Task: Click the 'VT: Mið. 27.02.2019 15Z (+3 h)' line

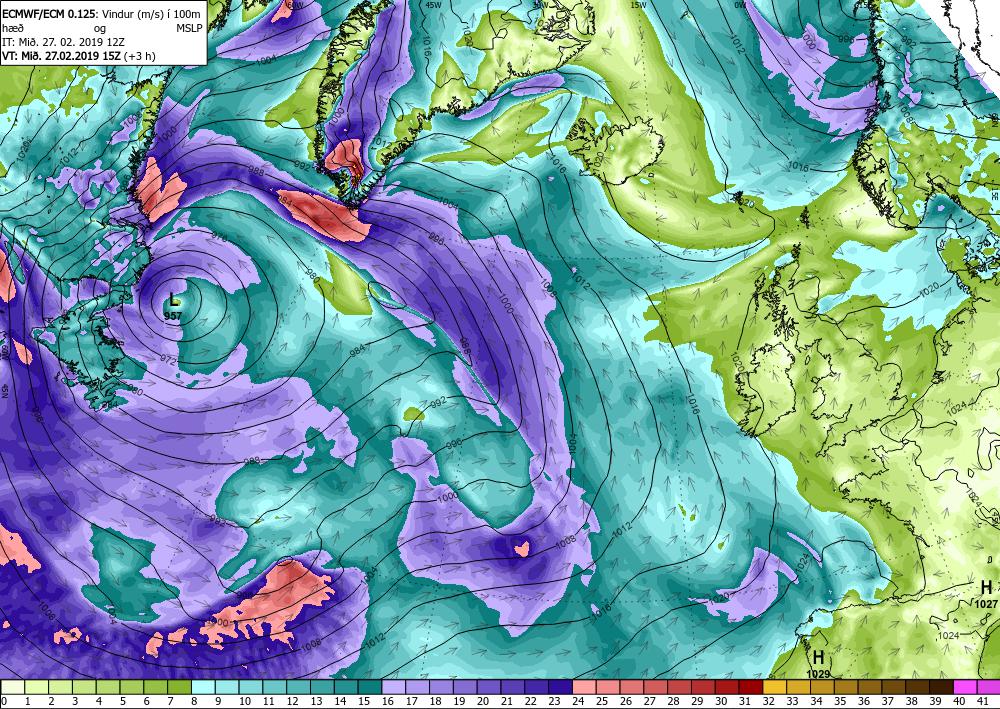Action: 79,56
